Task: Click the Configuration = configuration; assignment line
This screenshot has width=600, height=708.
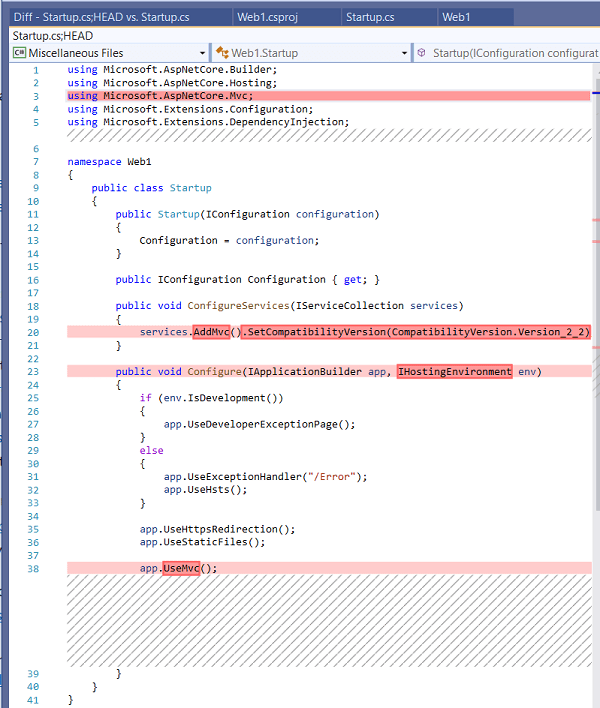Action: point(229,240)
